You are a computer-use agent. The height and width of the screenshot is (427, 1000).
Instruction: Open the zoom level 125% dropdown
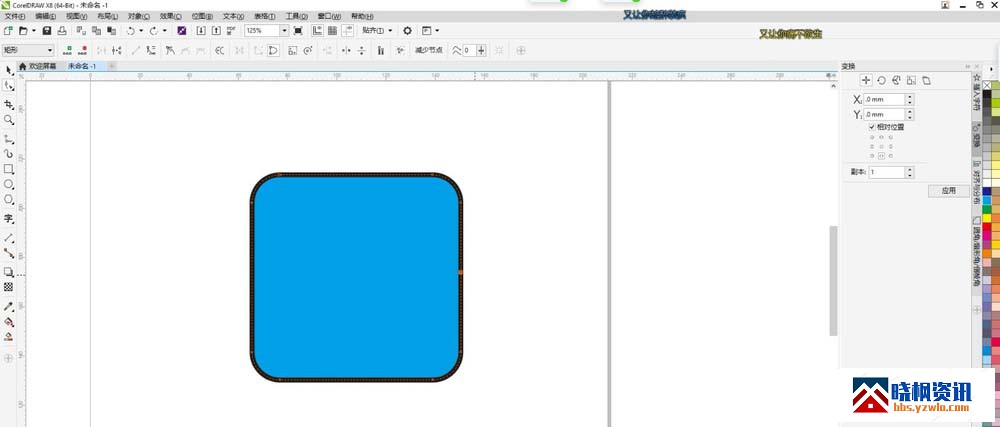284,31
